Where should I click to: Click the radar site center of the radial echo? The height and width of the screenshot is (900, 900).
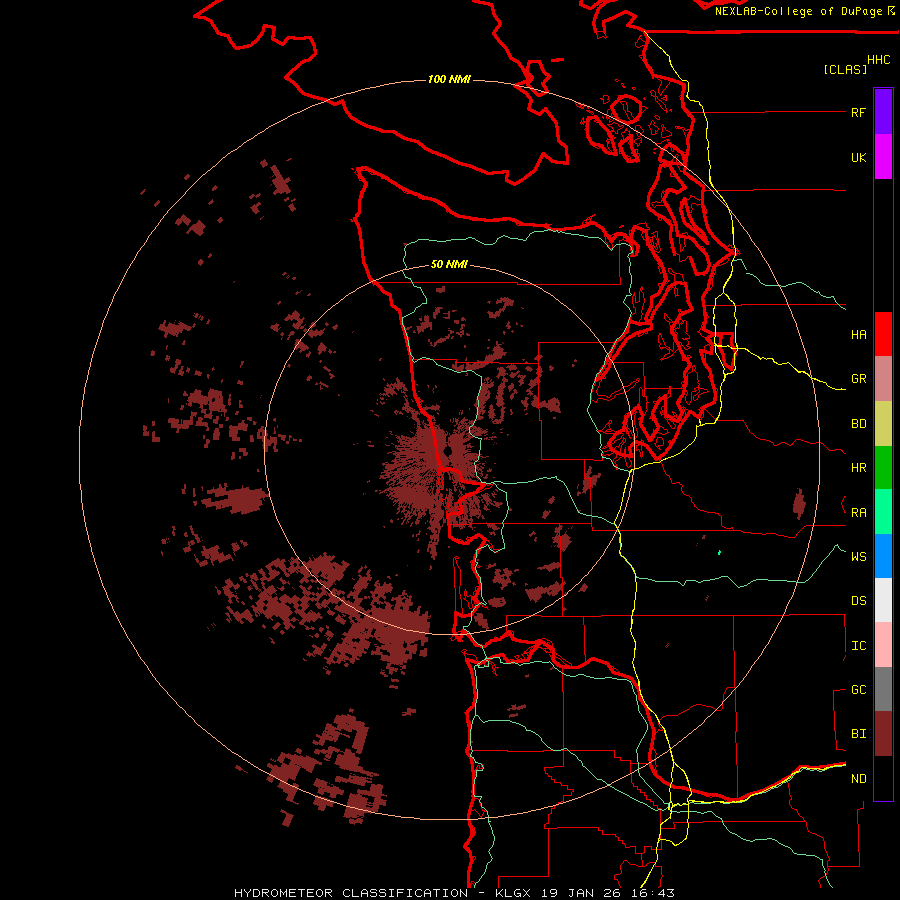tap(448, 451)
